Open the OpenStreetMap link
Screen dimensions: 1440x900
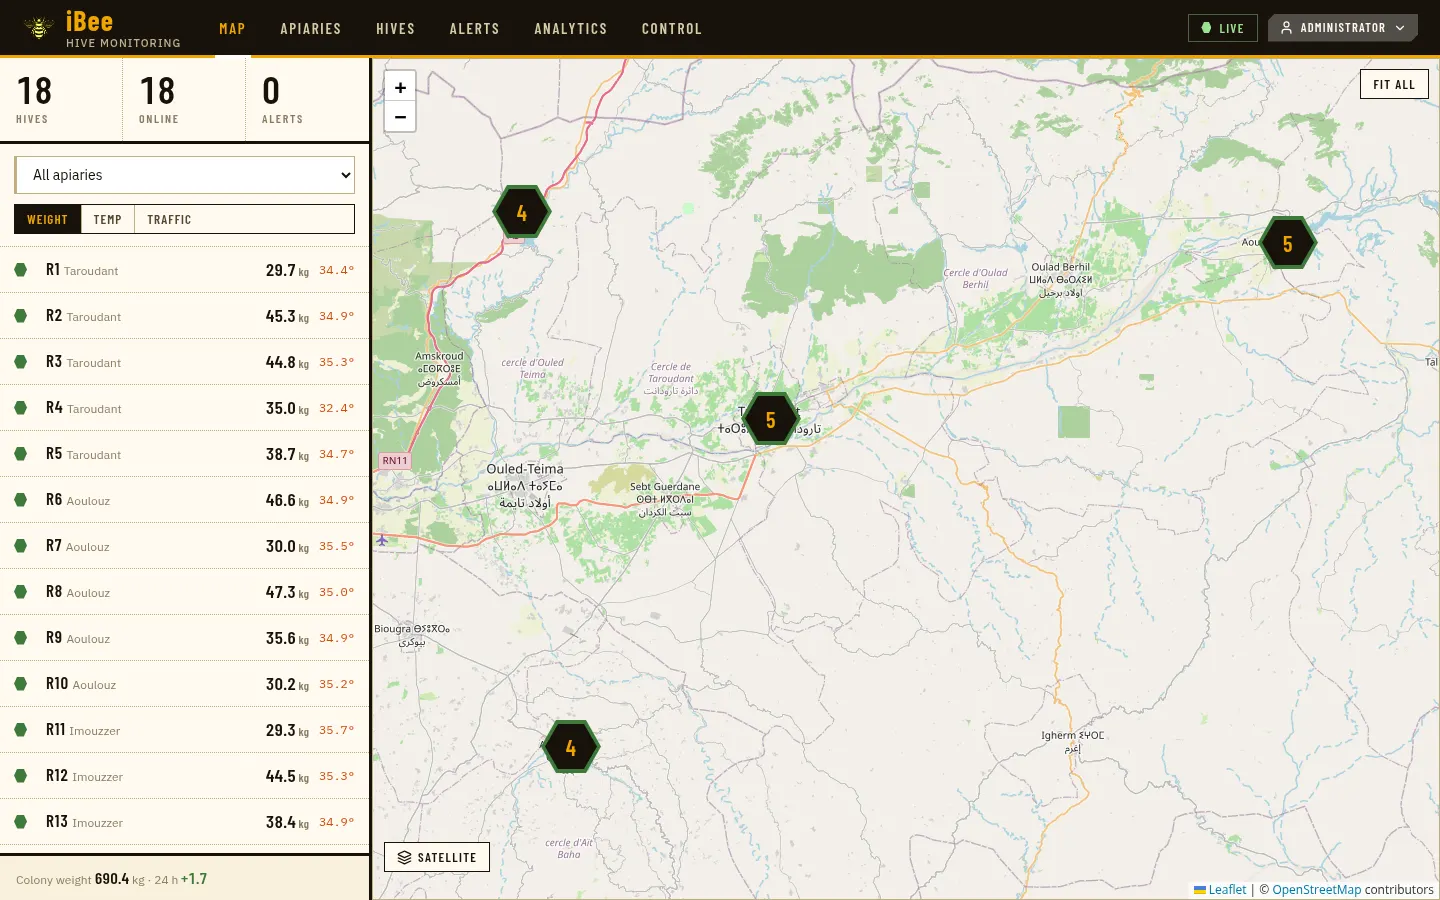(x=1317, y=889)
